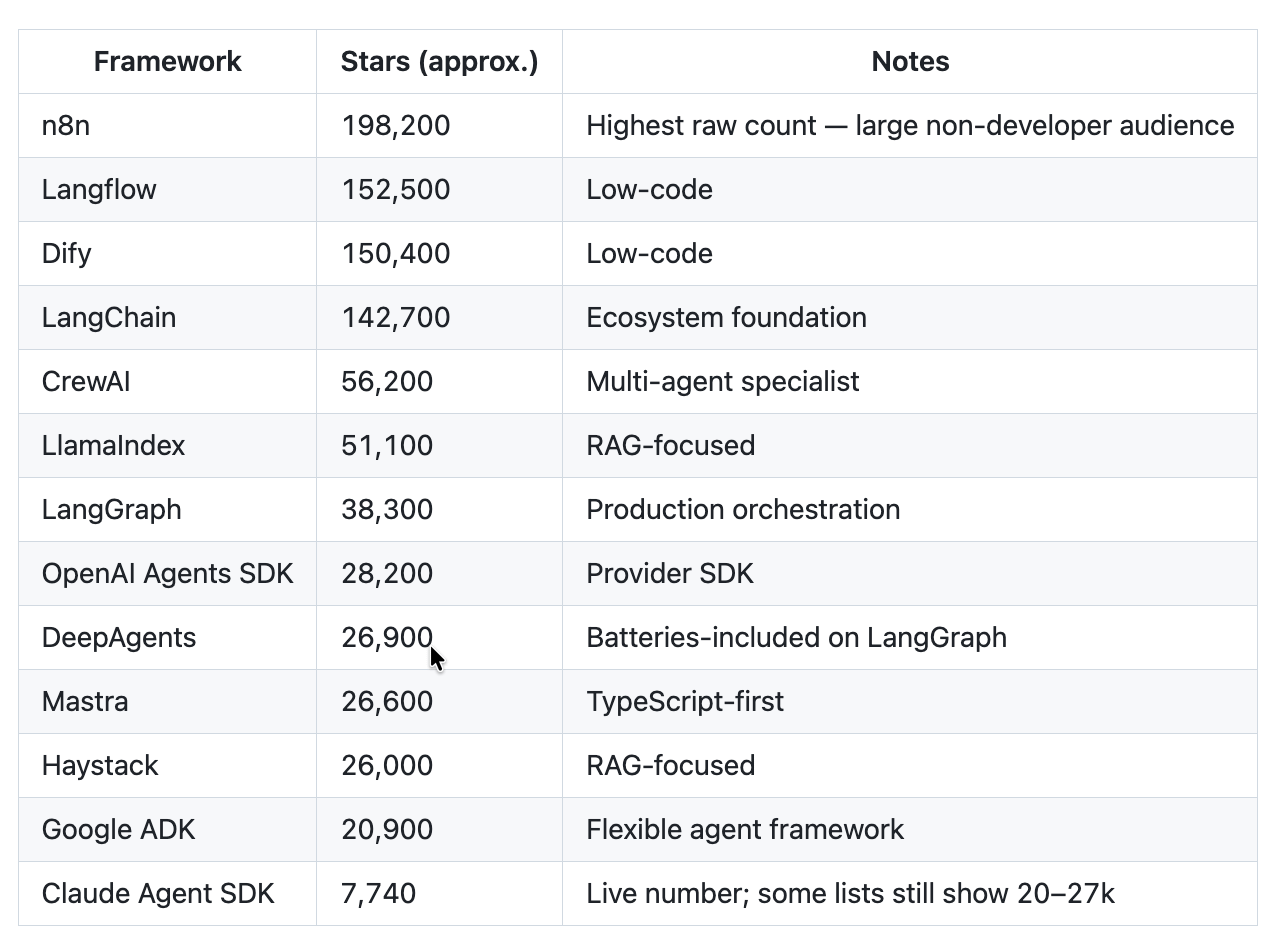Select the OpenAI Agents SDK cell

coord(168,574)
